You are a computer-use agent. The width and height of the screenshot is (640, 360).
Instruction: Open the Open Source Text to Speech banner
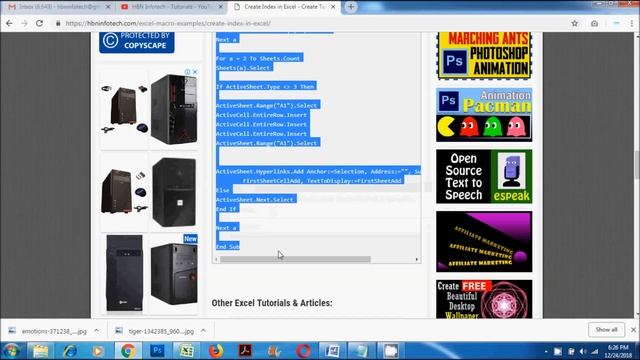484,176
